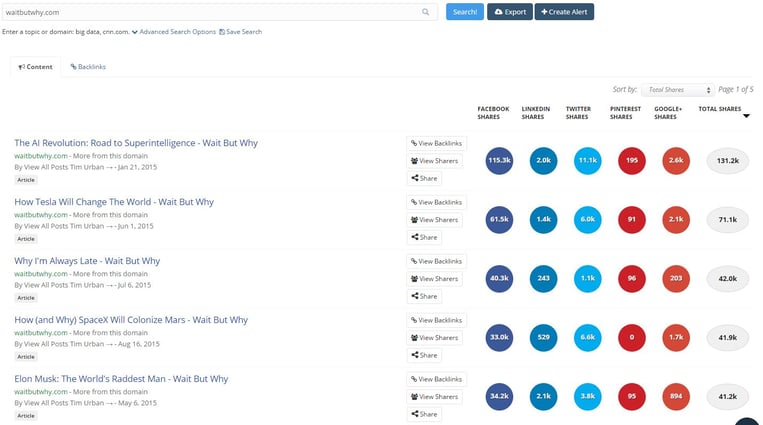Image resolution: width=763 pixels, height=425 pixels.
Task: Share the AI Revolution article
Action: click(424, 178)
